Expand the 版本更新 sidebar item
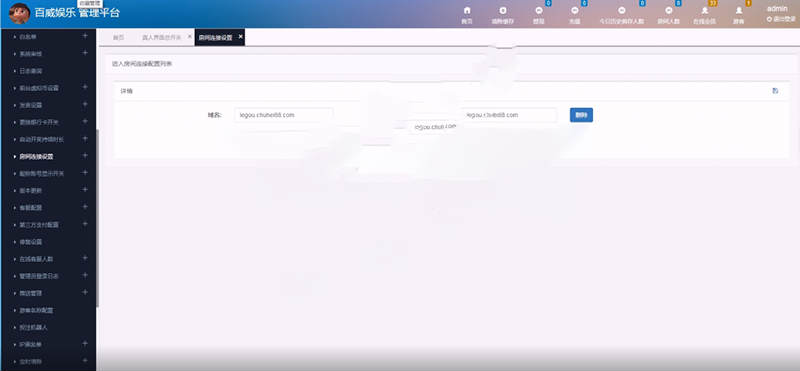 [x=85, y=190]
